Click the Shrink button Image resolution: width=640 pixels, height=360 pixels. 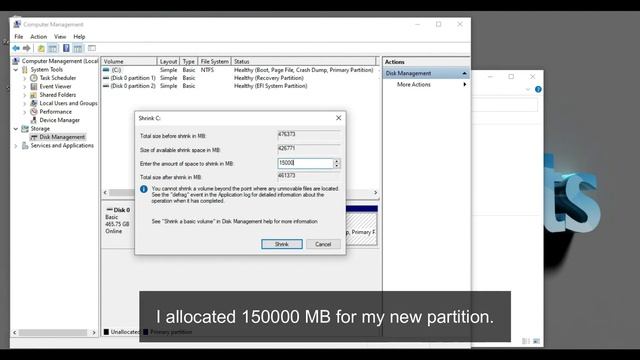tap(282, 244)
